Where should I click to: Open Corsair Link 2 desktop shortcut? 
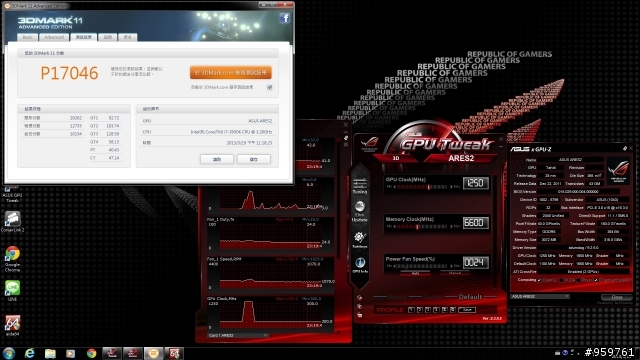12,222
